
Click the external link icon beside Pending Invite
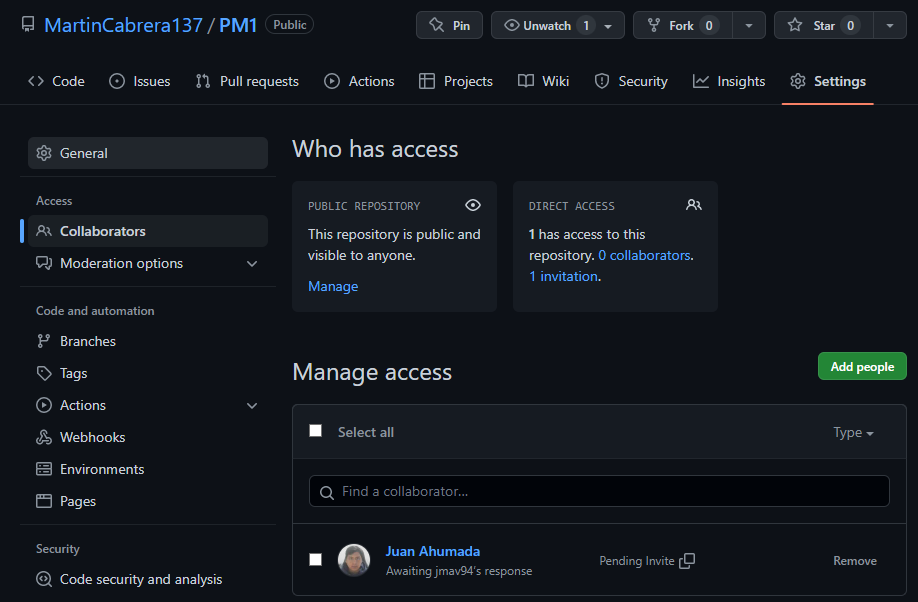[687, 561]
